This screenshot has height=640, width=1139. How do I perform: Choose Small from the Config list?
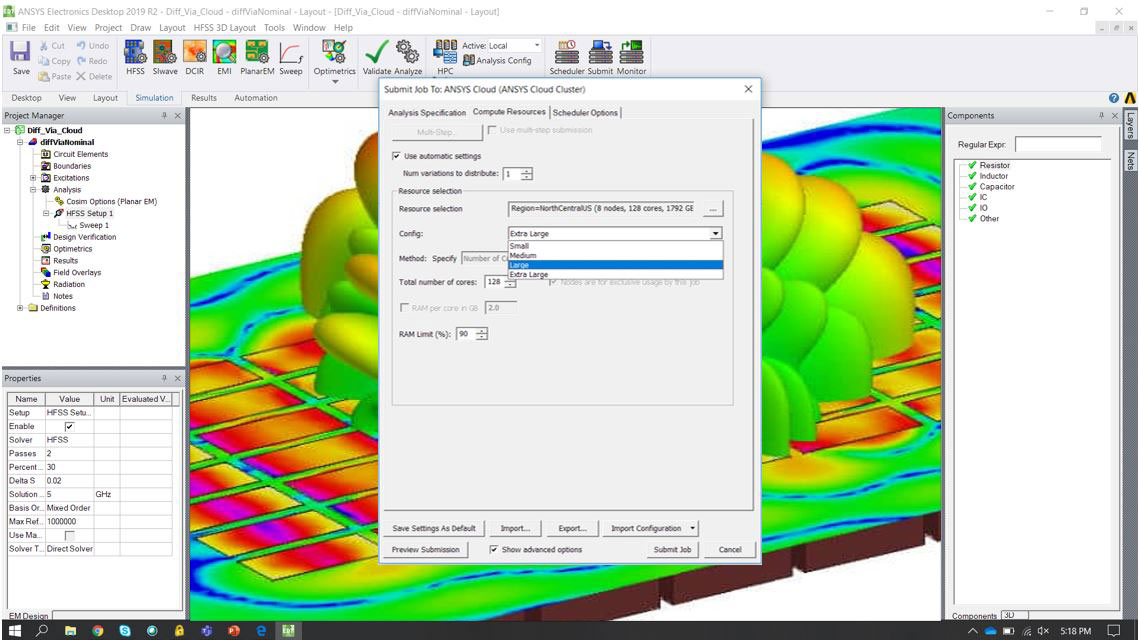point(615,246)
